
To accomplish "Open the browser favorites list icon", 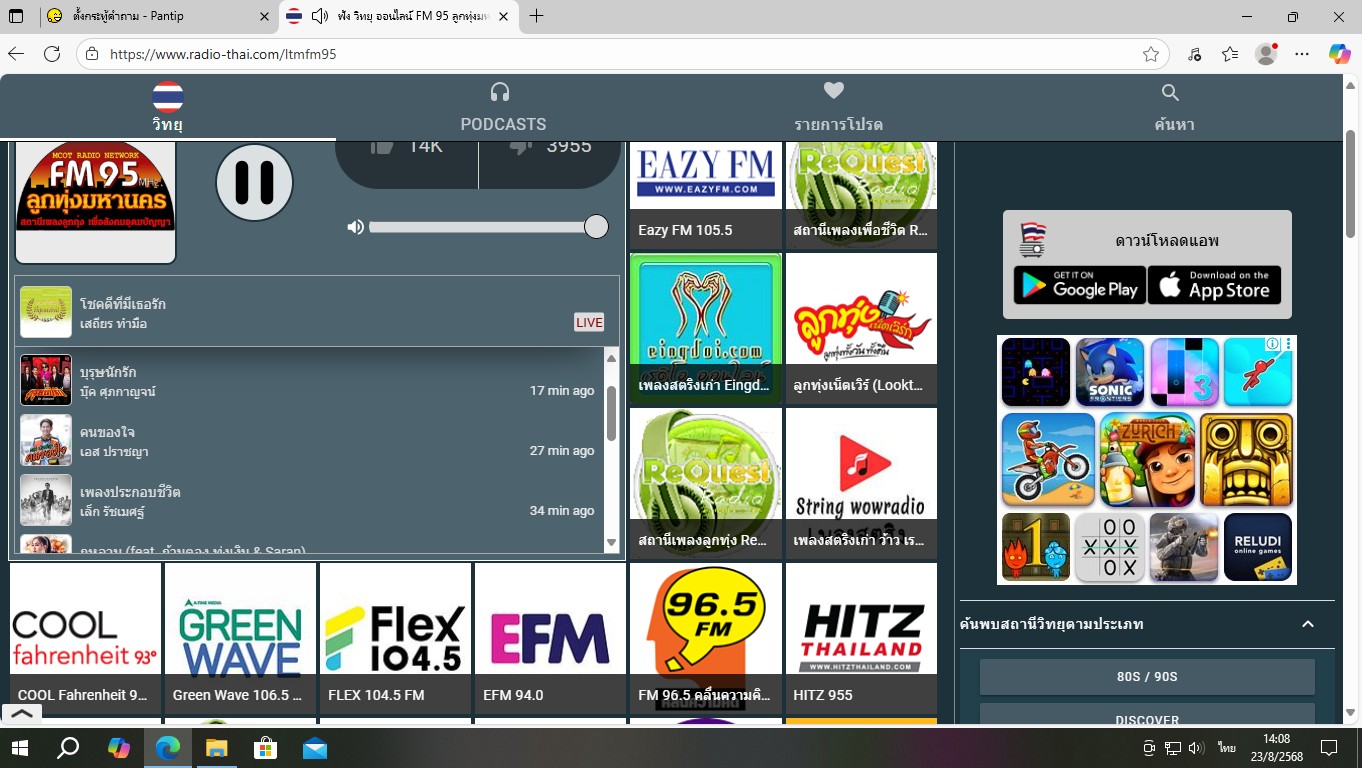I will coord(1230,54).
